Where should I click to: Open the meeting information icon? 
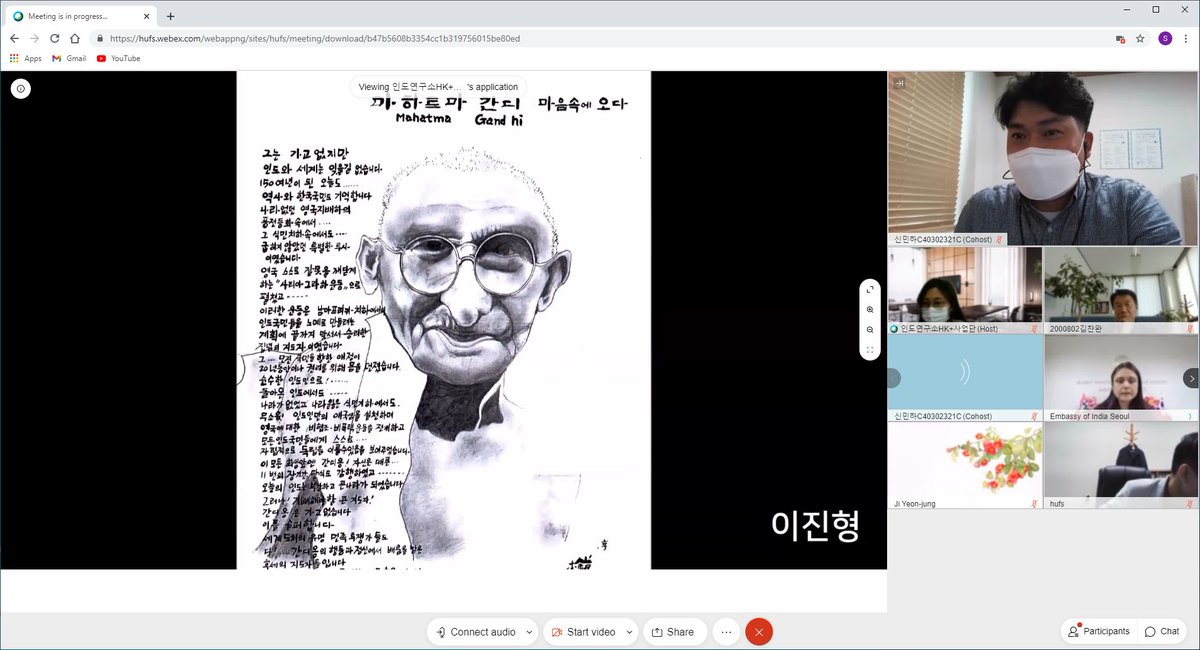[x=22, y=89]
